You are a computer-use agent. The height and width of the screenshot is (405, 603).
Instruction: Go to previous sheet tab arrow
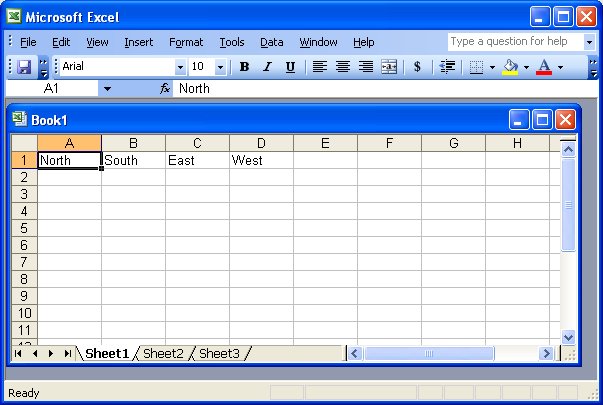(x=35, y=353)
